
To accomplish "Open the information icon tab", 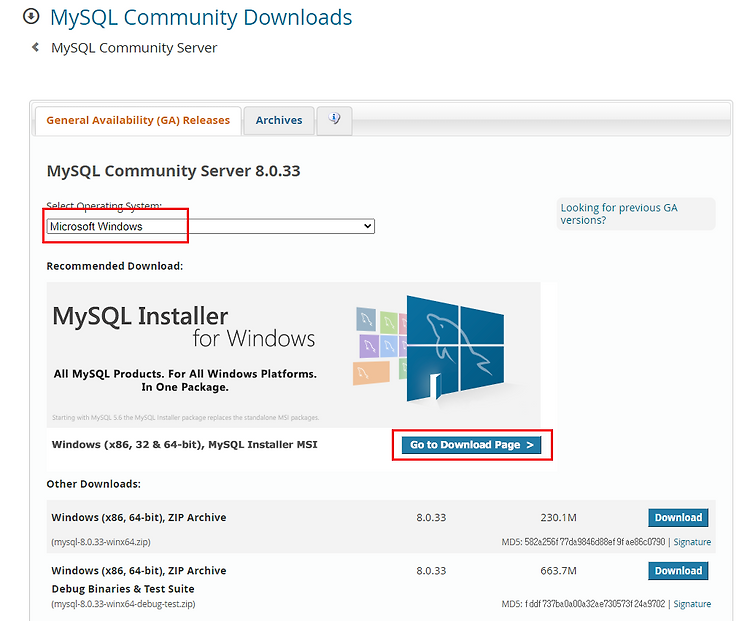I will coord(334,120).
